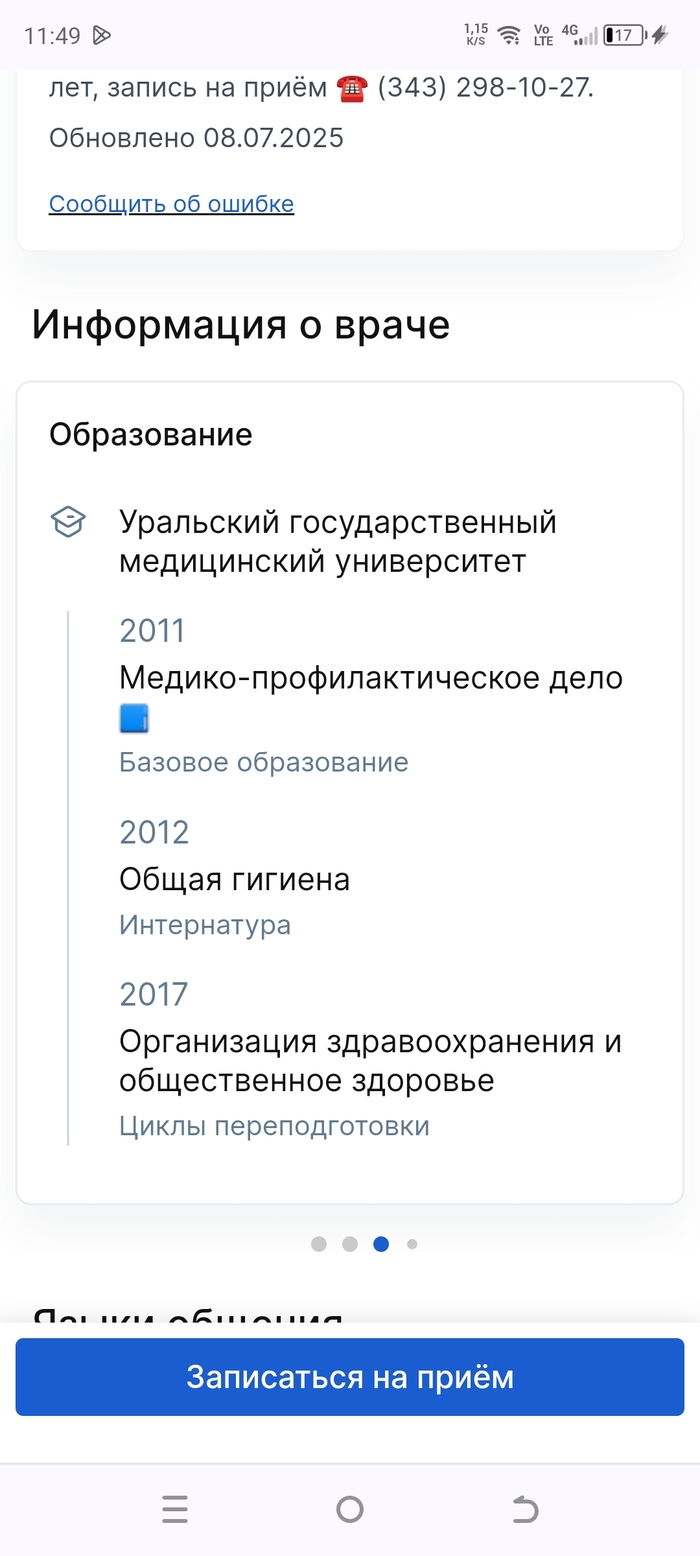Screen dimensions: 700x1556
Task: Tap the "Уральский государственный медицинский университет" entry
Action: tap(338, 541)
